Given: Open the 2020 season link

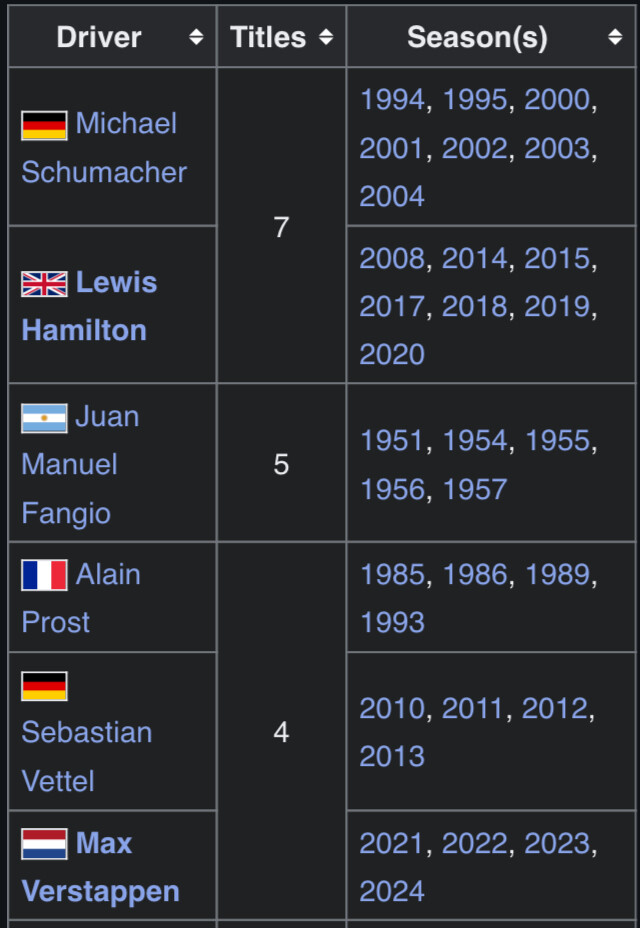Looking at the screenshot, I should (392, 354).
